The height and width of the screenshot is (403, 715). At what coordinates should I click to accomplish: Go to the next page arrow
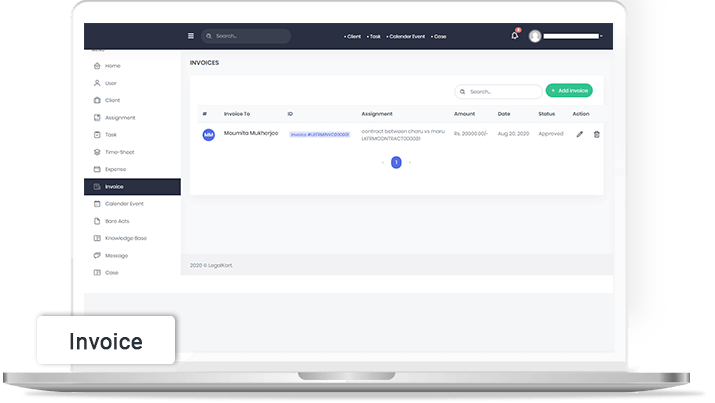[410, 162]
